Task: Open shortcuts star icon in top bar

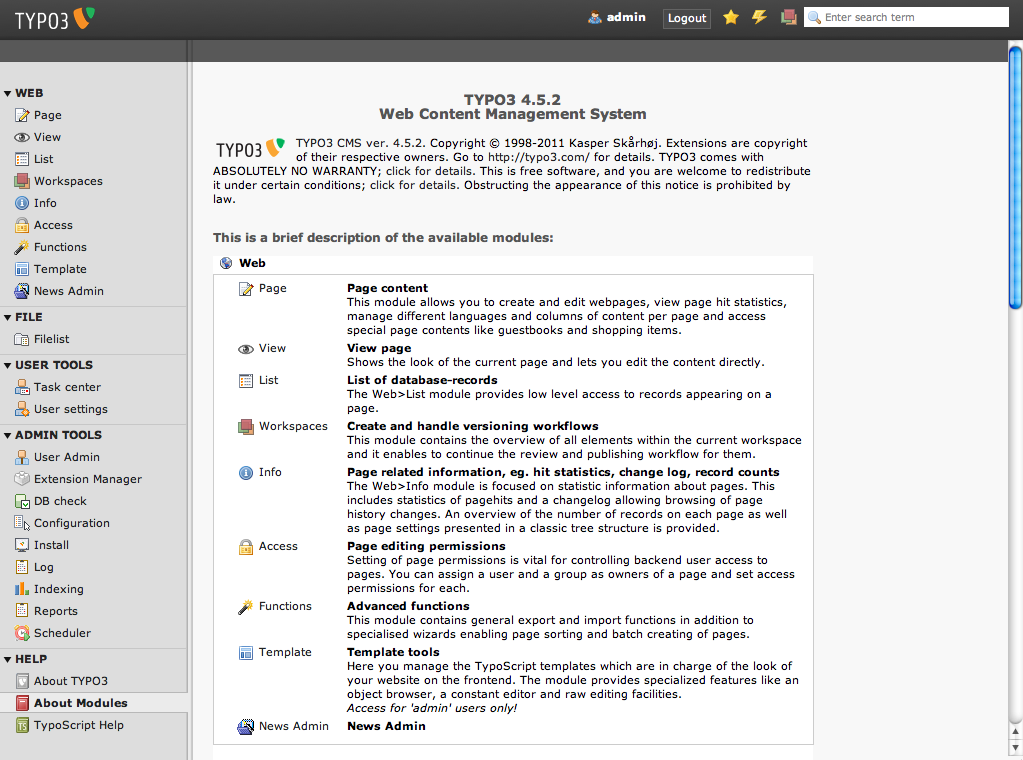Action: 731,18
